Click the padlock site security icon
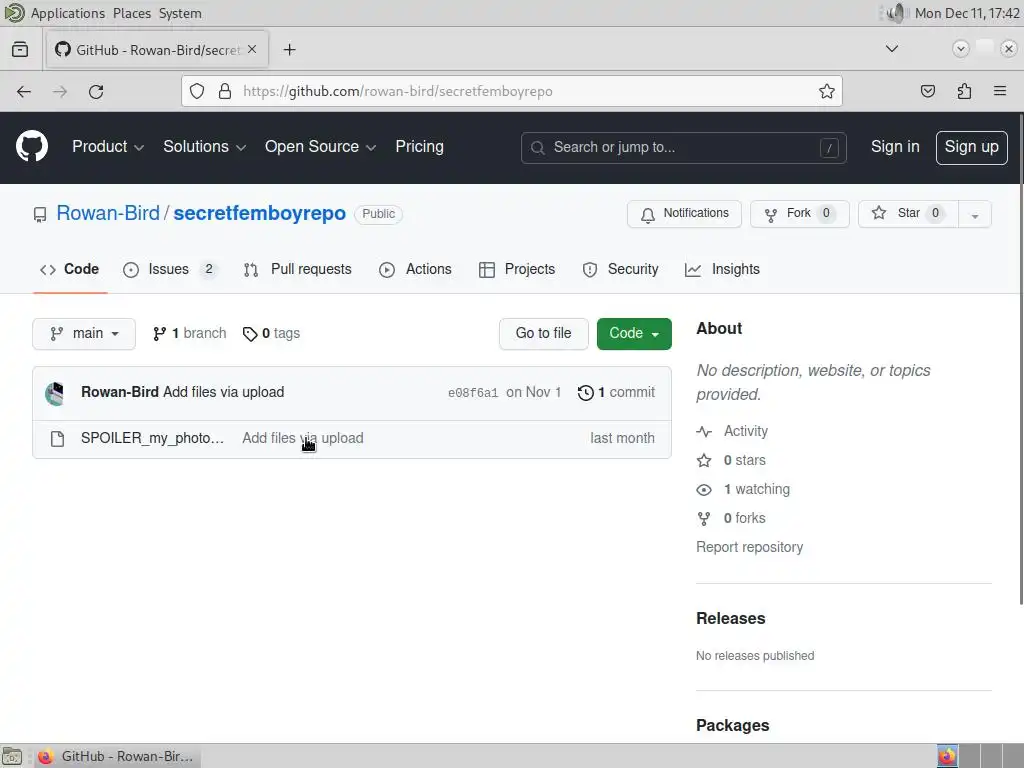1024x768 pixels. tap(225, 91)
